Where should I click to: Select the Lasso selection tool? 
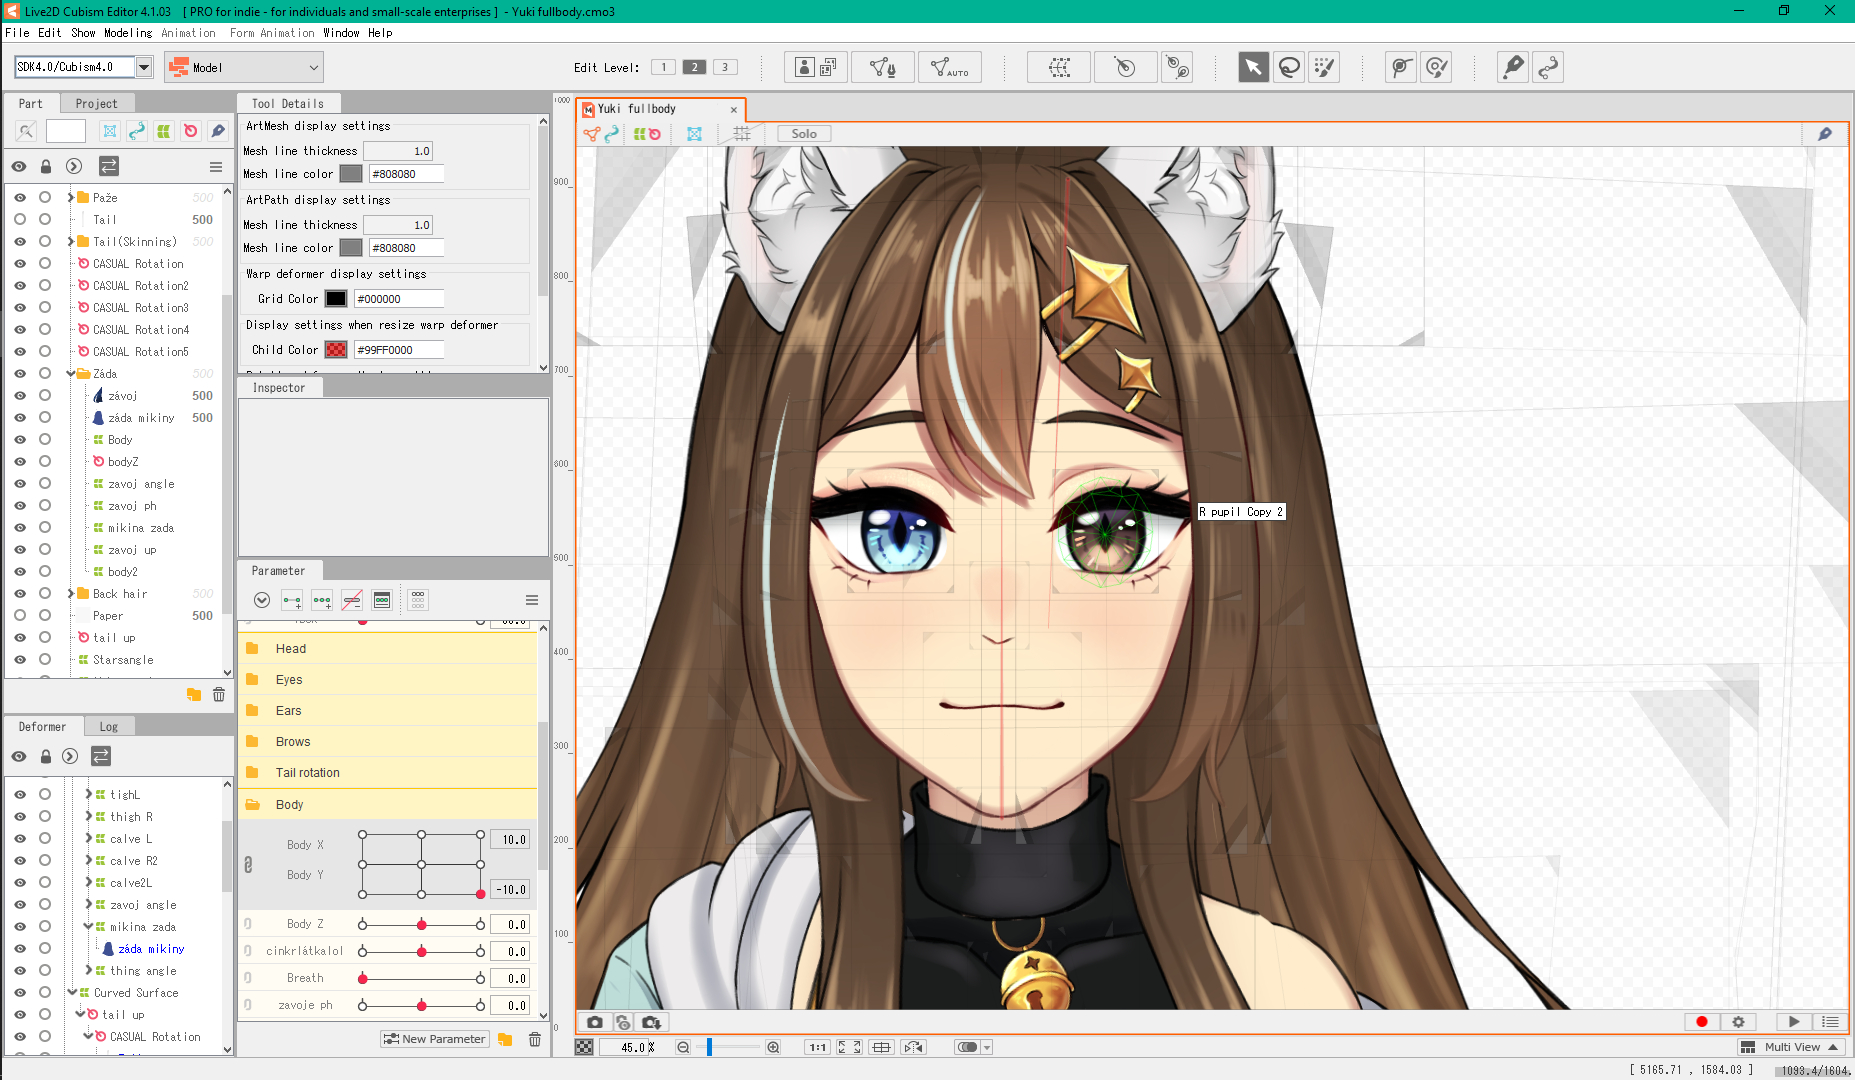(x=1289, y=68)
